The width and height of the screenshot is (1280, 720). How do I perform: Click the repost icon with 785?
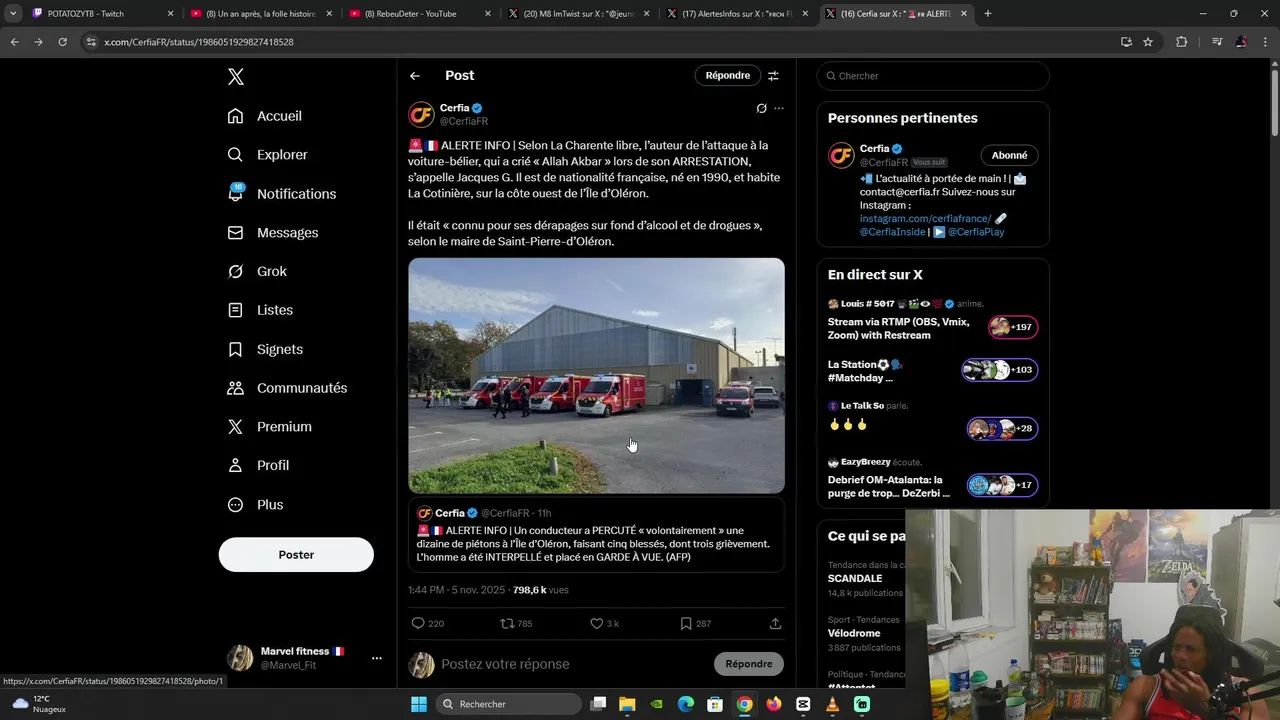tap(516, 623)
